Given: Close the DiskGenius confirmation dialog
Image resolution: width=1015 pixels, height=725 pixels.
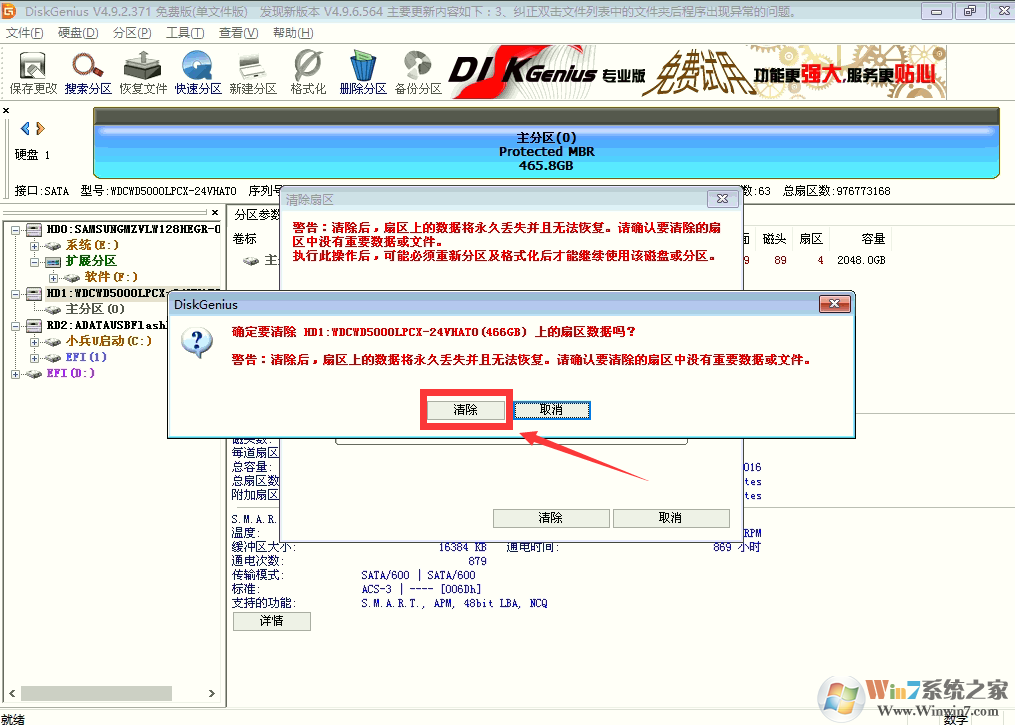Looking at the screenshot, I should [834, 304].
